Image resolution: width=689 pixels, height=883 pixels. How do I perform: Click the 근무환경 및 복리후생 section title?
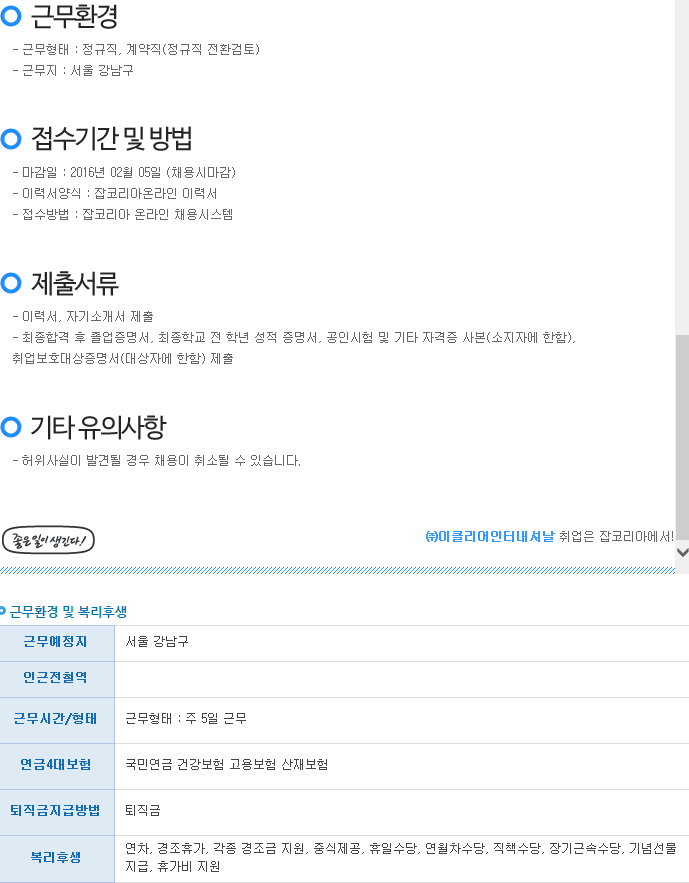[68, 611]
